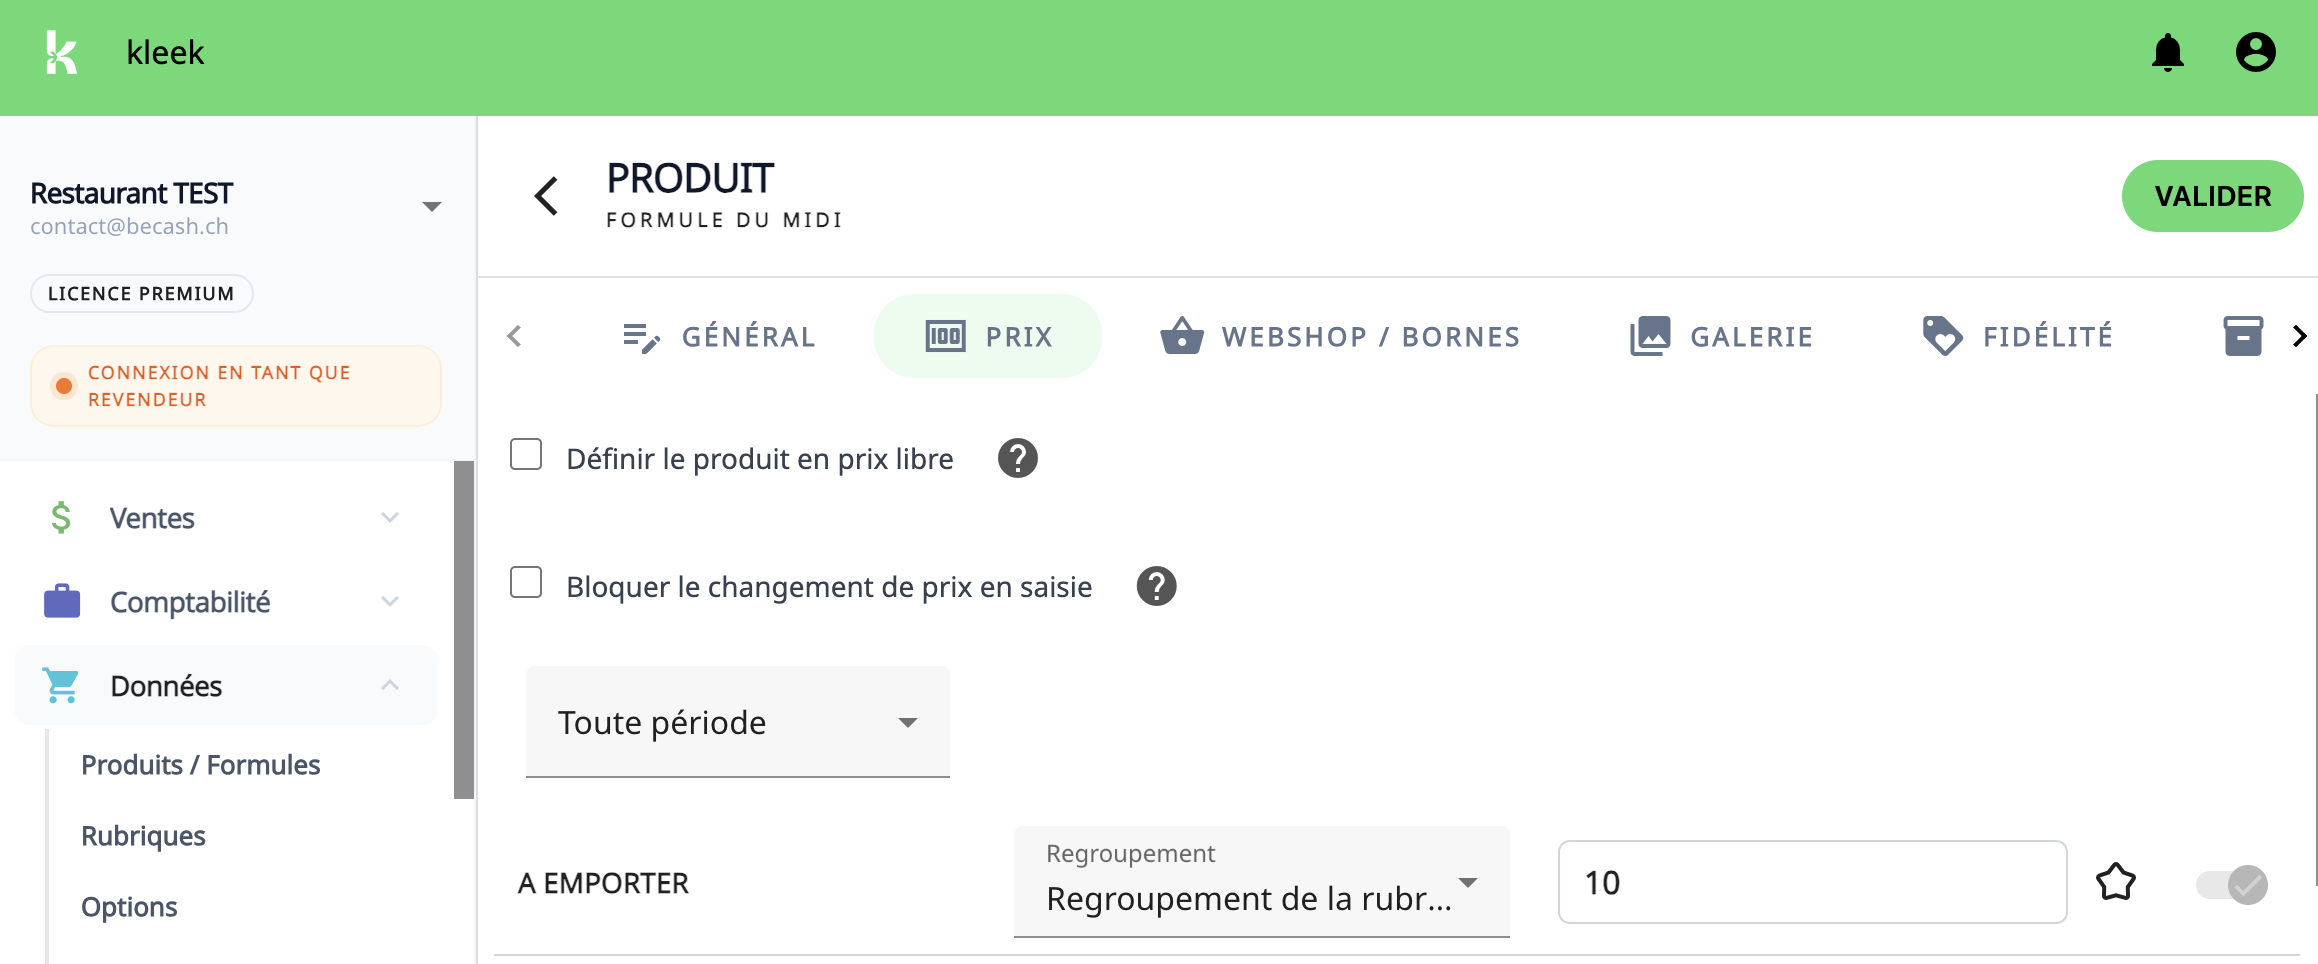Click the VALIDER button
This screenshot has height=964, width=2318.
tap(2212, 196)
